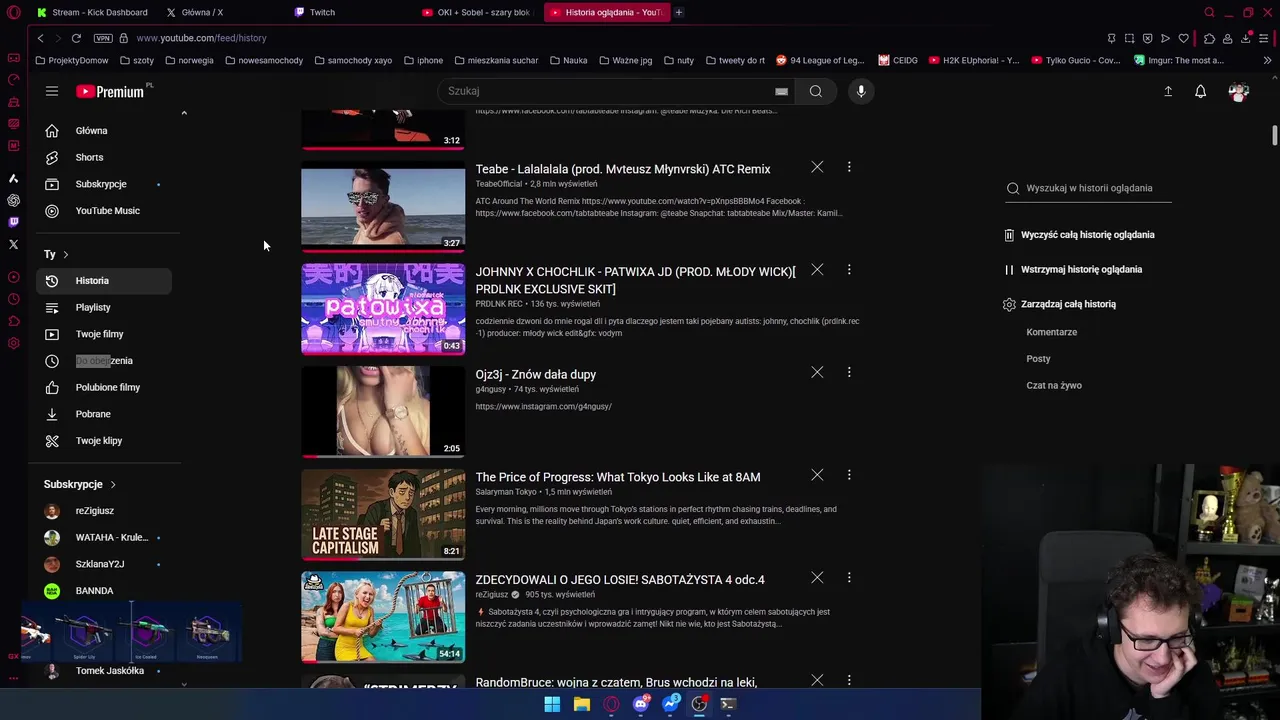Viewport: 1280px width, 720px height.
Task: Remove ZDECYDOWALI O JEGO LOSIE from history
Action: 817,577
